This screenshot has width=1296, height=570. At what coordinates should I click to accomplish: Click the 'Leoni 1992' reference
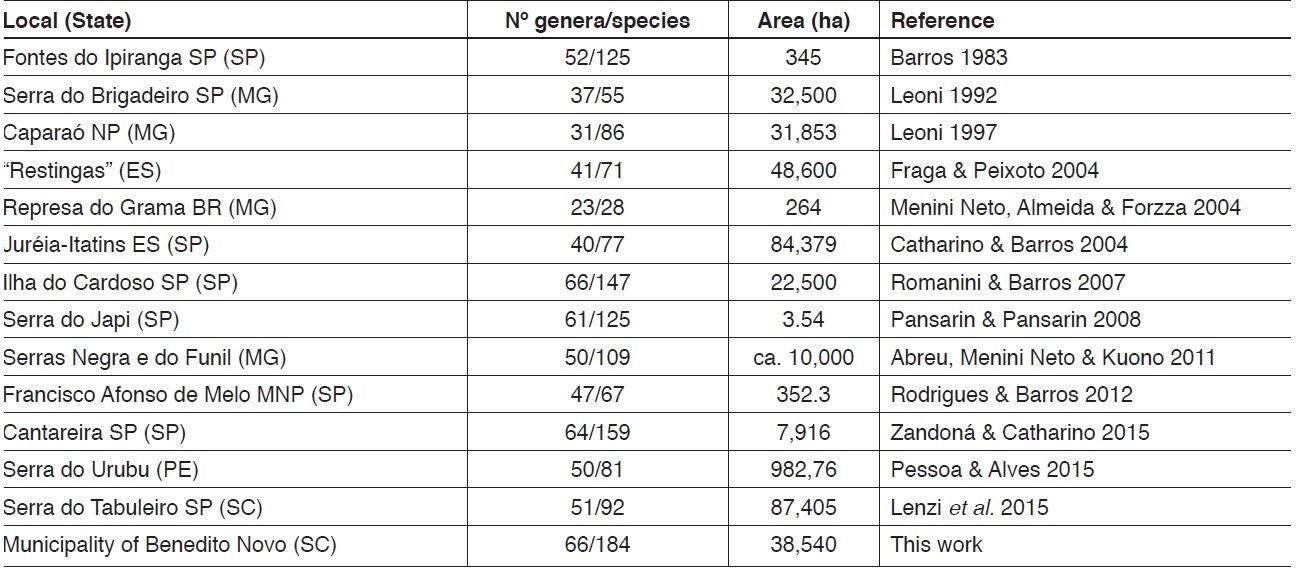[943, 96]
